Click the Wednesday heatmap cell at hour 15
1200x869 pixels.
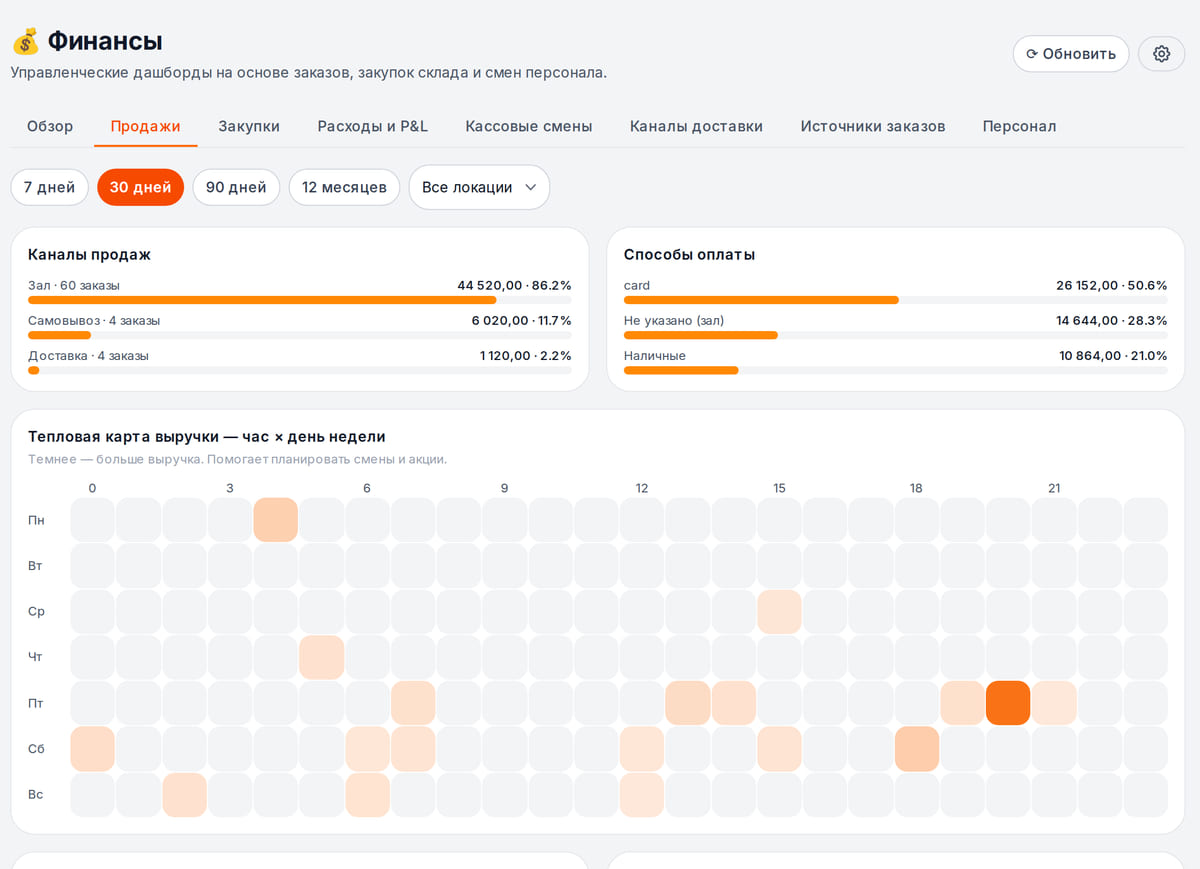[779, 612]
